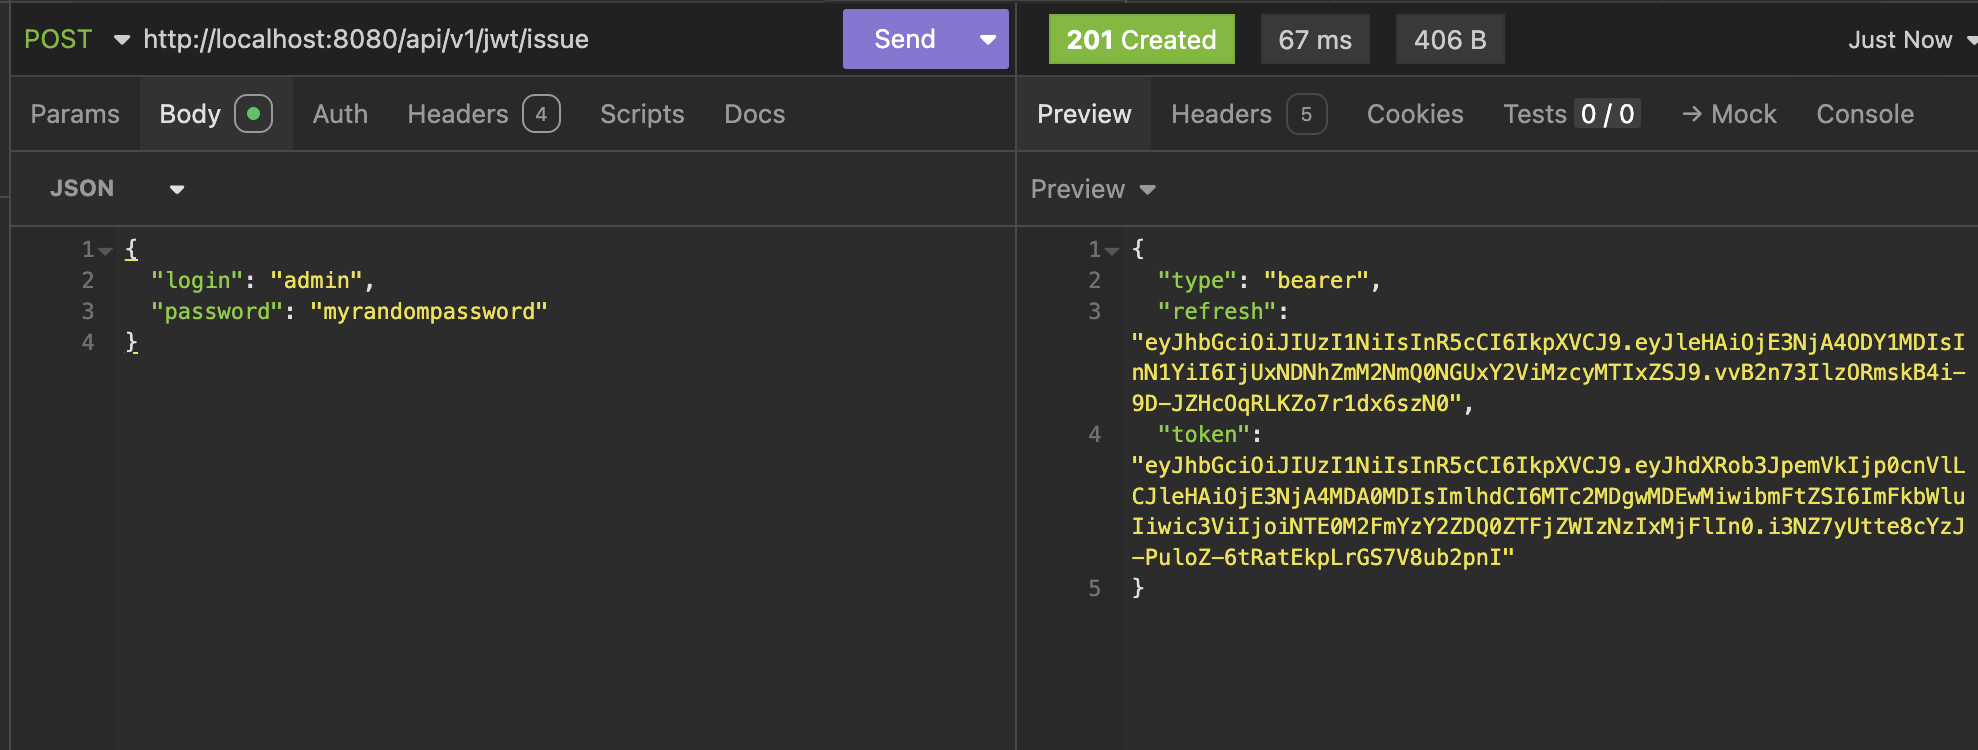Open the response Preview mode dropdown
1978x750 pixels.
(1092, 189)
